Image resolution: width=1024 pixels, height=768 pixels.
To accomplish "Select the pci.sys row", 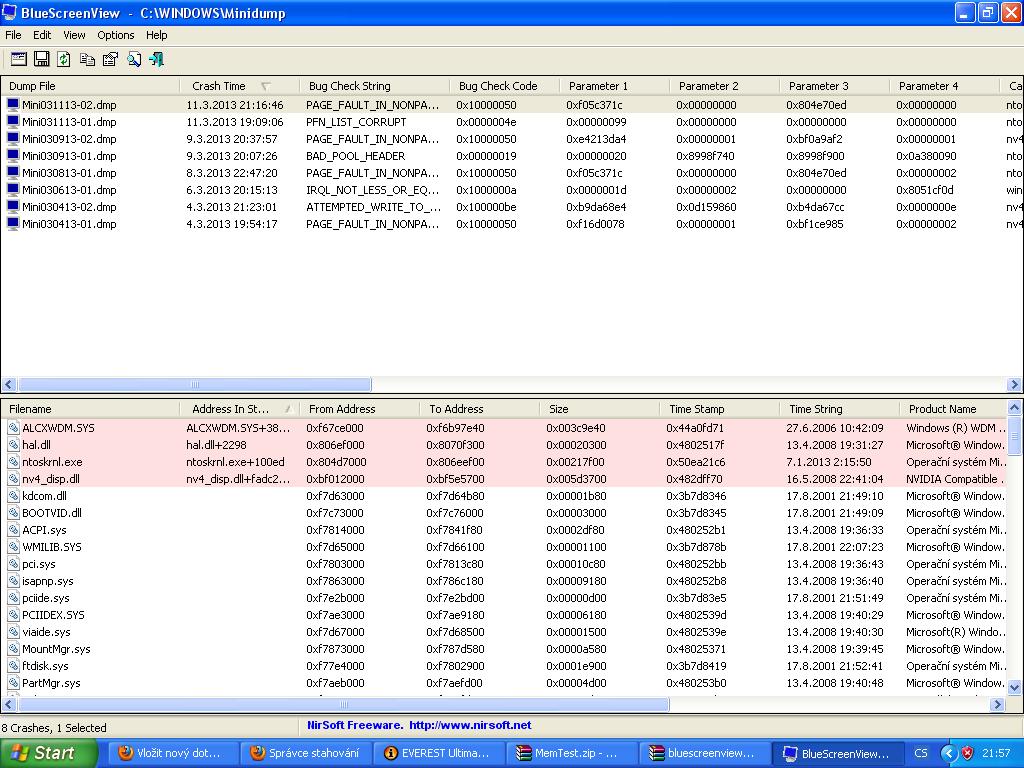I will click(504, 564).
